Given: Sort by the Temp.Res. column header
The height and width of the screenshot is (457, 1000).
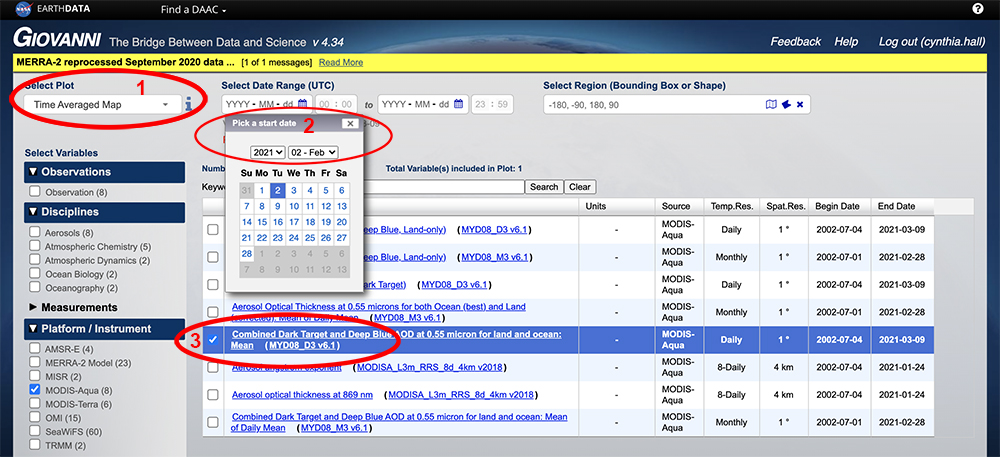Looking at the screenshot, I should click(x=730, y=207).
